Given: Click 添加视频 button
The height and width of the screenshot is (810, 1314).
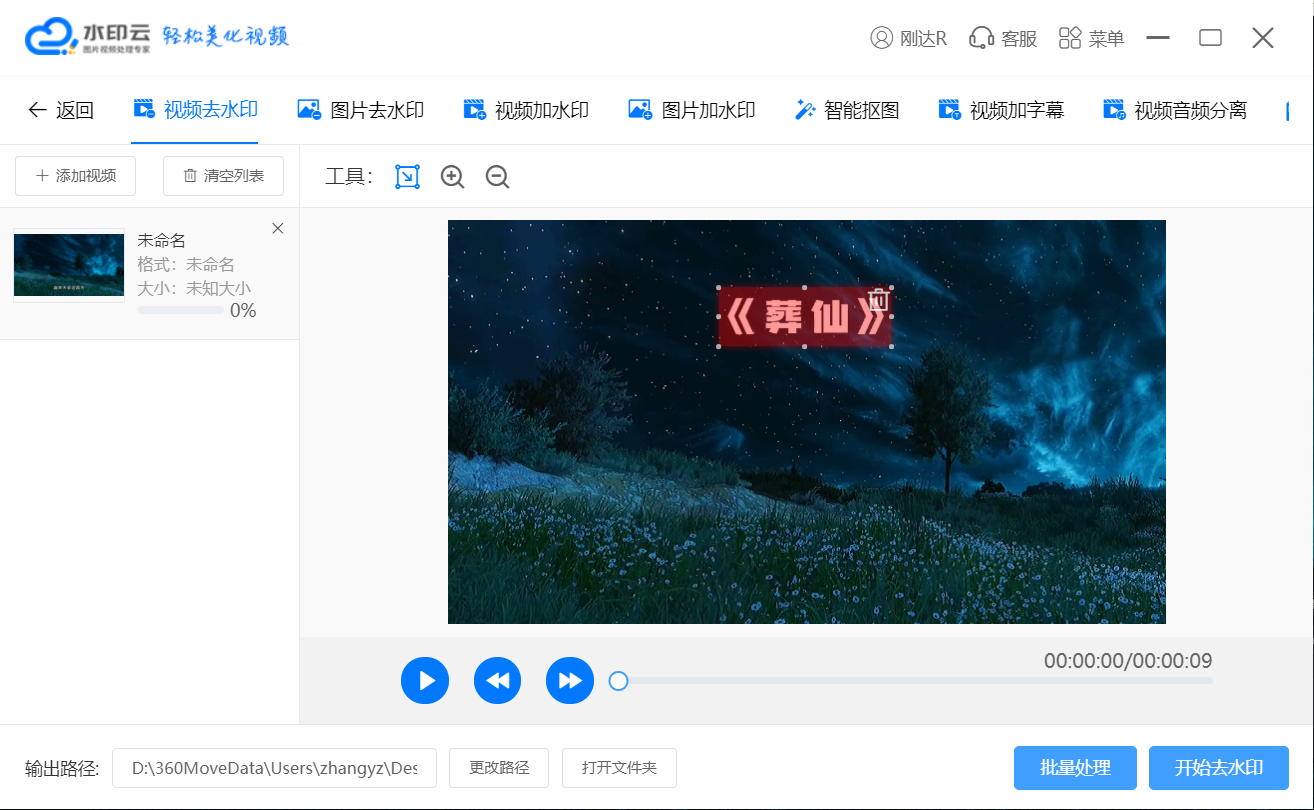Looking at the screenshot, I should point(75,176).
